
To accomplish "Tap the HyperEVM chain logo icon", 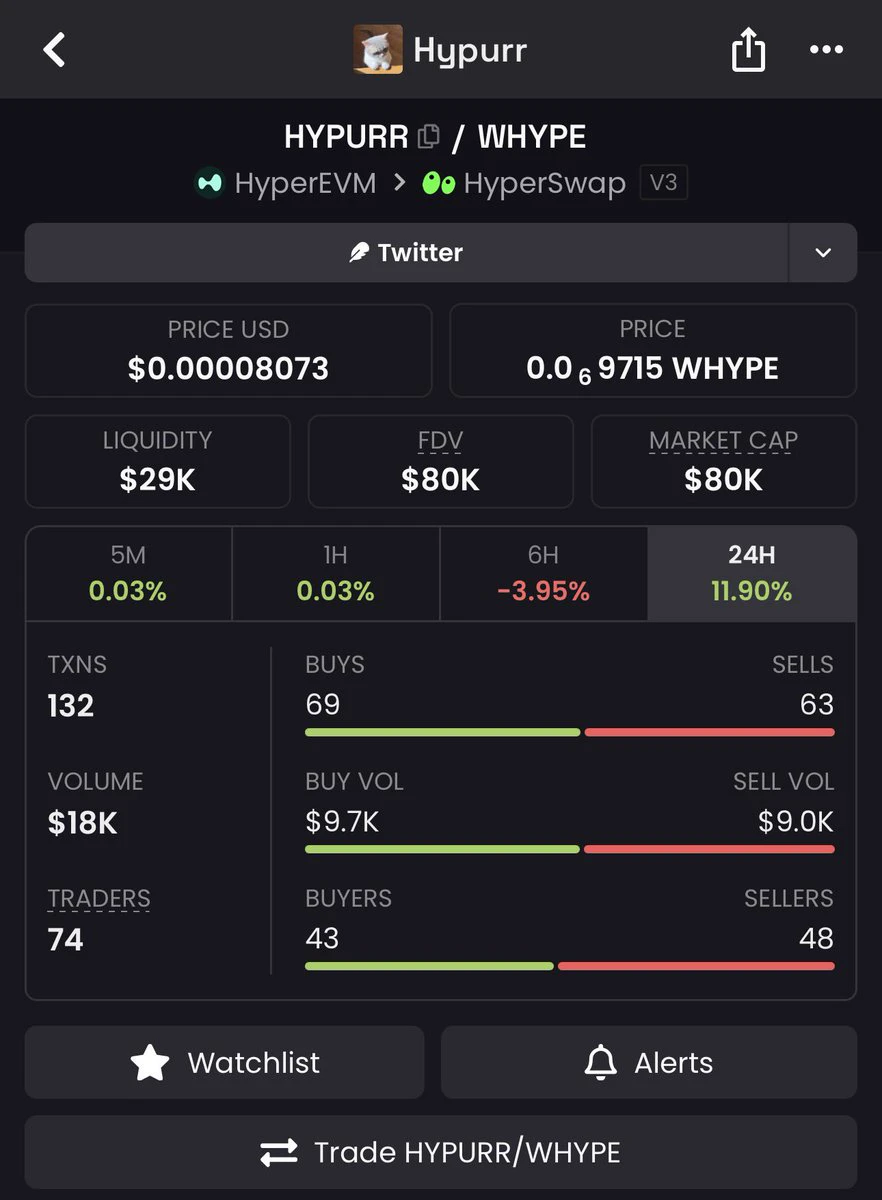I will click(x=210, y=184).
